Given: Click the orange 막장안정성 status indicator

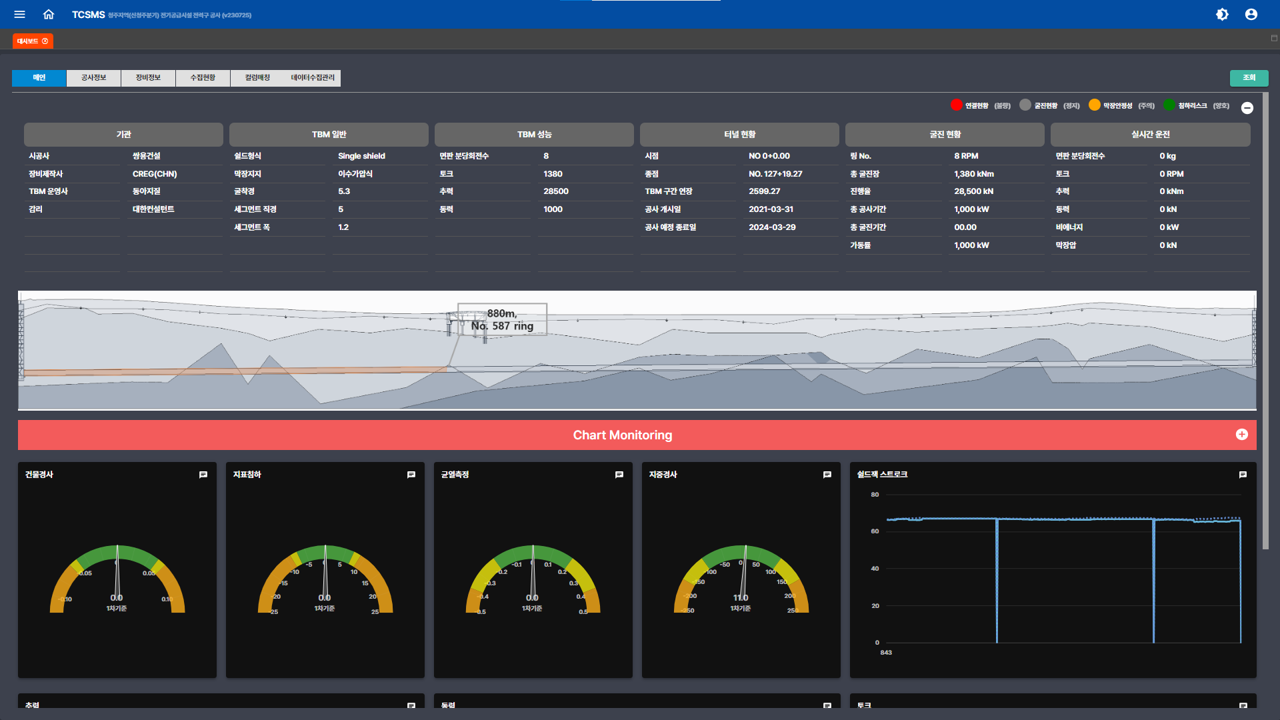Looking at the screenshot, I should pyautogui.click(x=1094, y=105).
